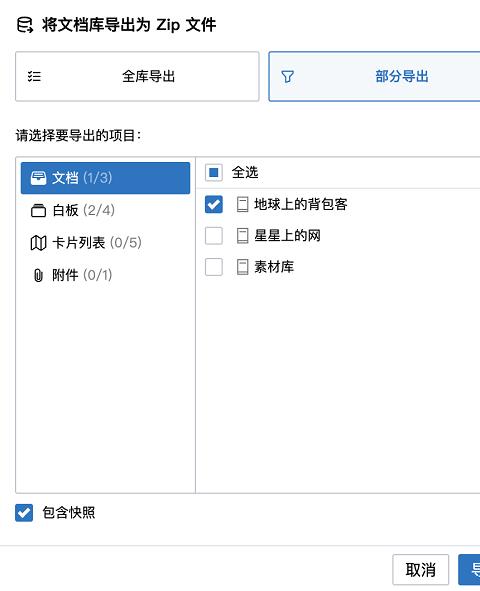Click the 取消 cancel button
Viewport: 480px width, 591px height.
[420, 570]
